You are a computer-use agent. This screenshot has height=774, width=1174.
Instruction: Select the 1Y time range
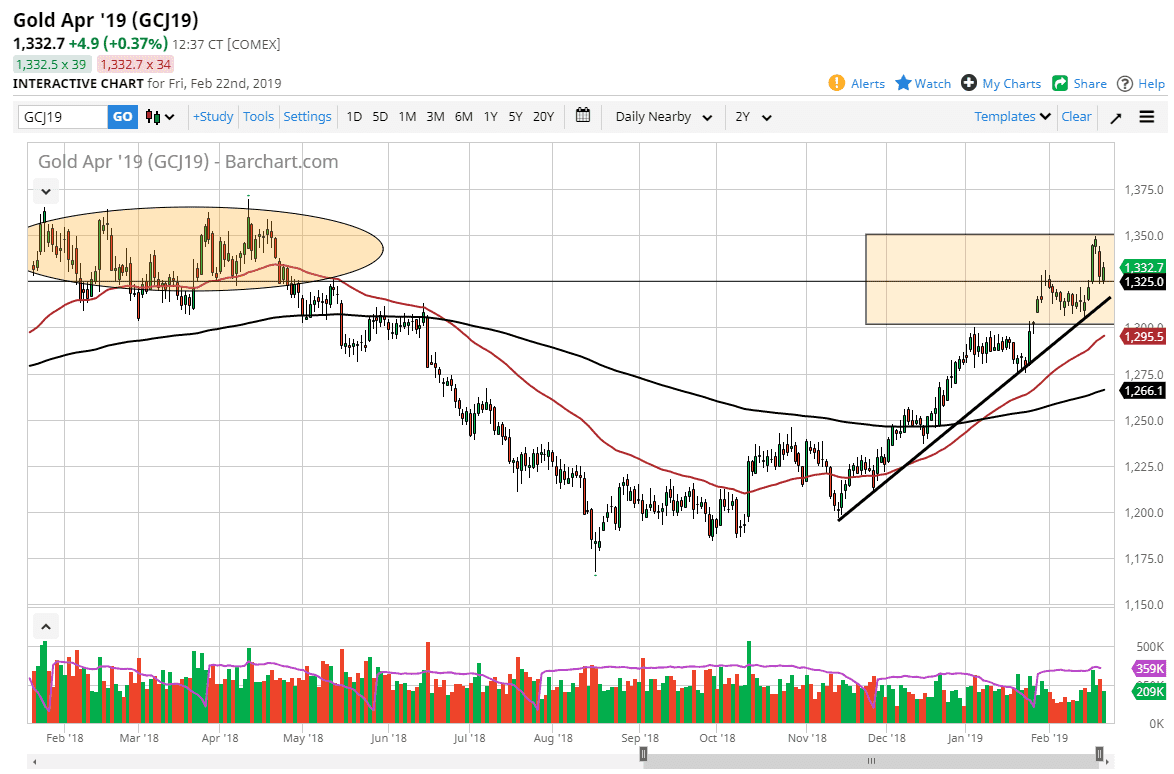(490, 117)
